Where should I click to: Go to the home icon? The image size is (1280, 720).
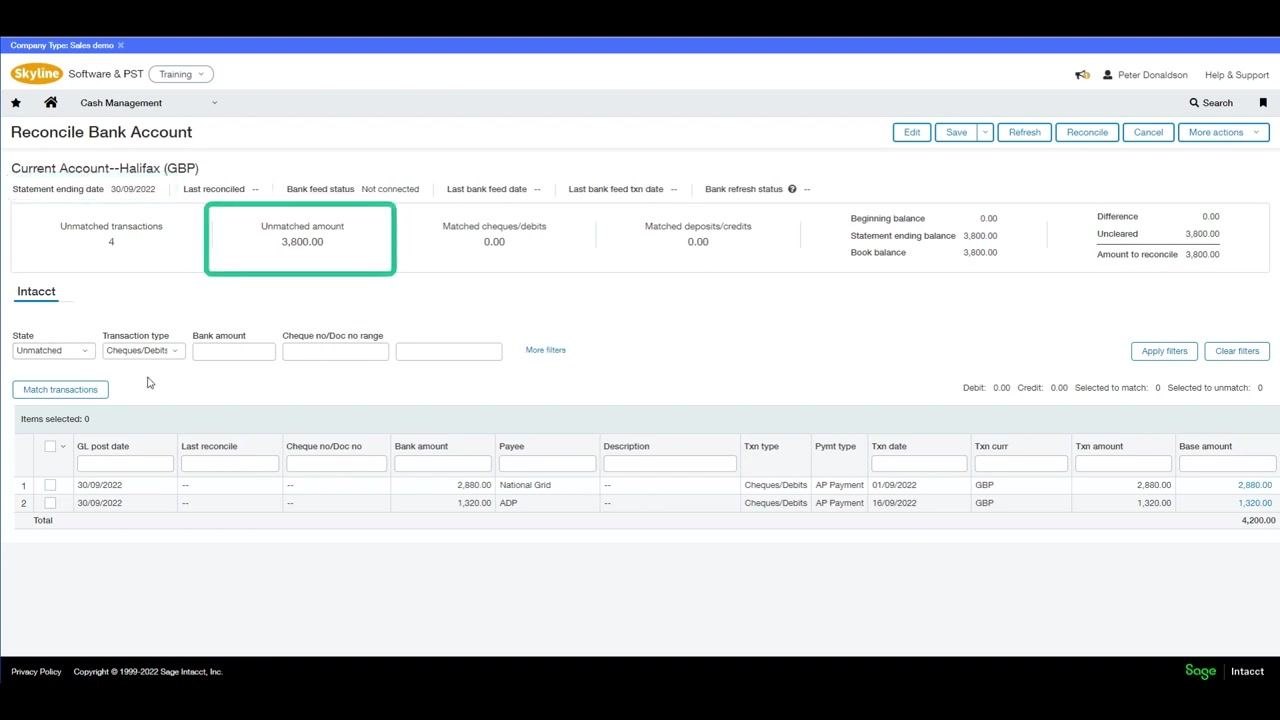[x=51, y=103]
